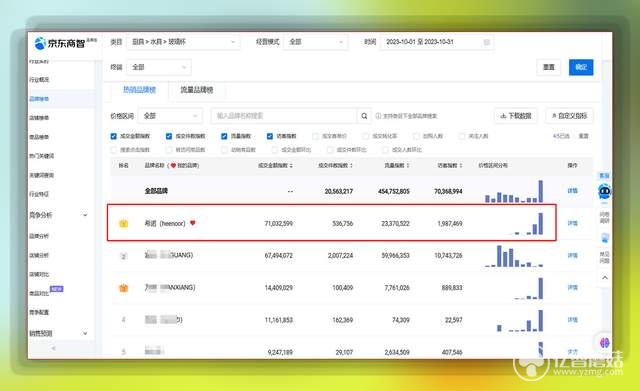Click the purple brain floating icon
This screenshot has height=391, width=640.
click(604, 343)
